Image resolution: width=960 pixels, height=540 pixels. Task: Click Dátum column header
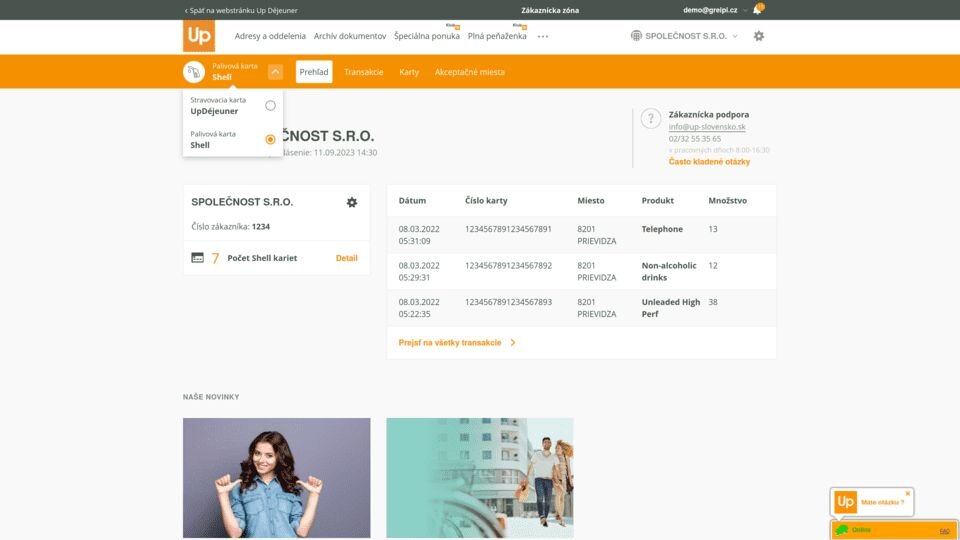click(x=412, y=201)
